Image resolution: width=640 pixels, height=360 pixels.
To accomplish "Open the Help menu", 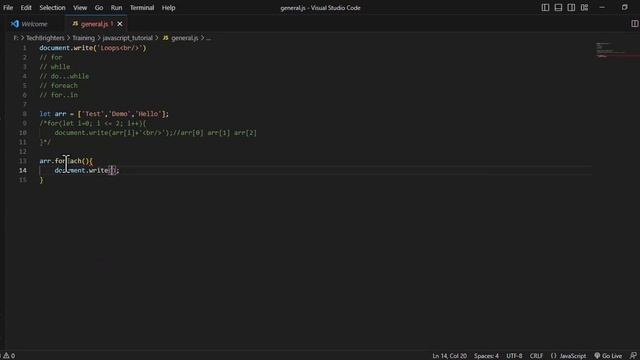I will (168, 8).
